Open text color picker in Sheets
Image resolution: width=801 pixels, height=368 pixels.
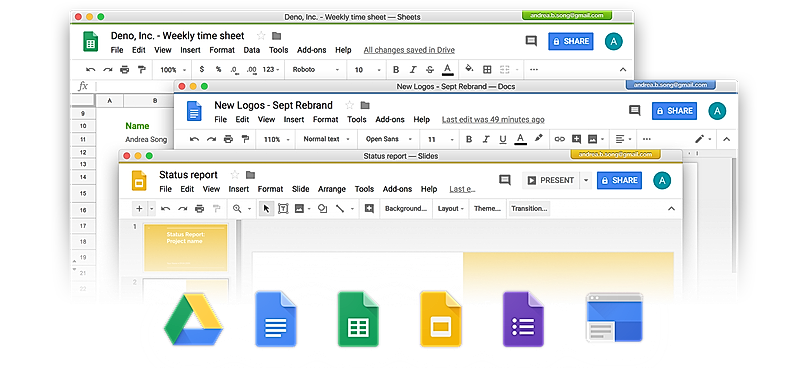pyautogui.click(x=448, y=70)
